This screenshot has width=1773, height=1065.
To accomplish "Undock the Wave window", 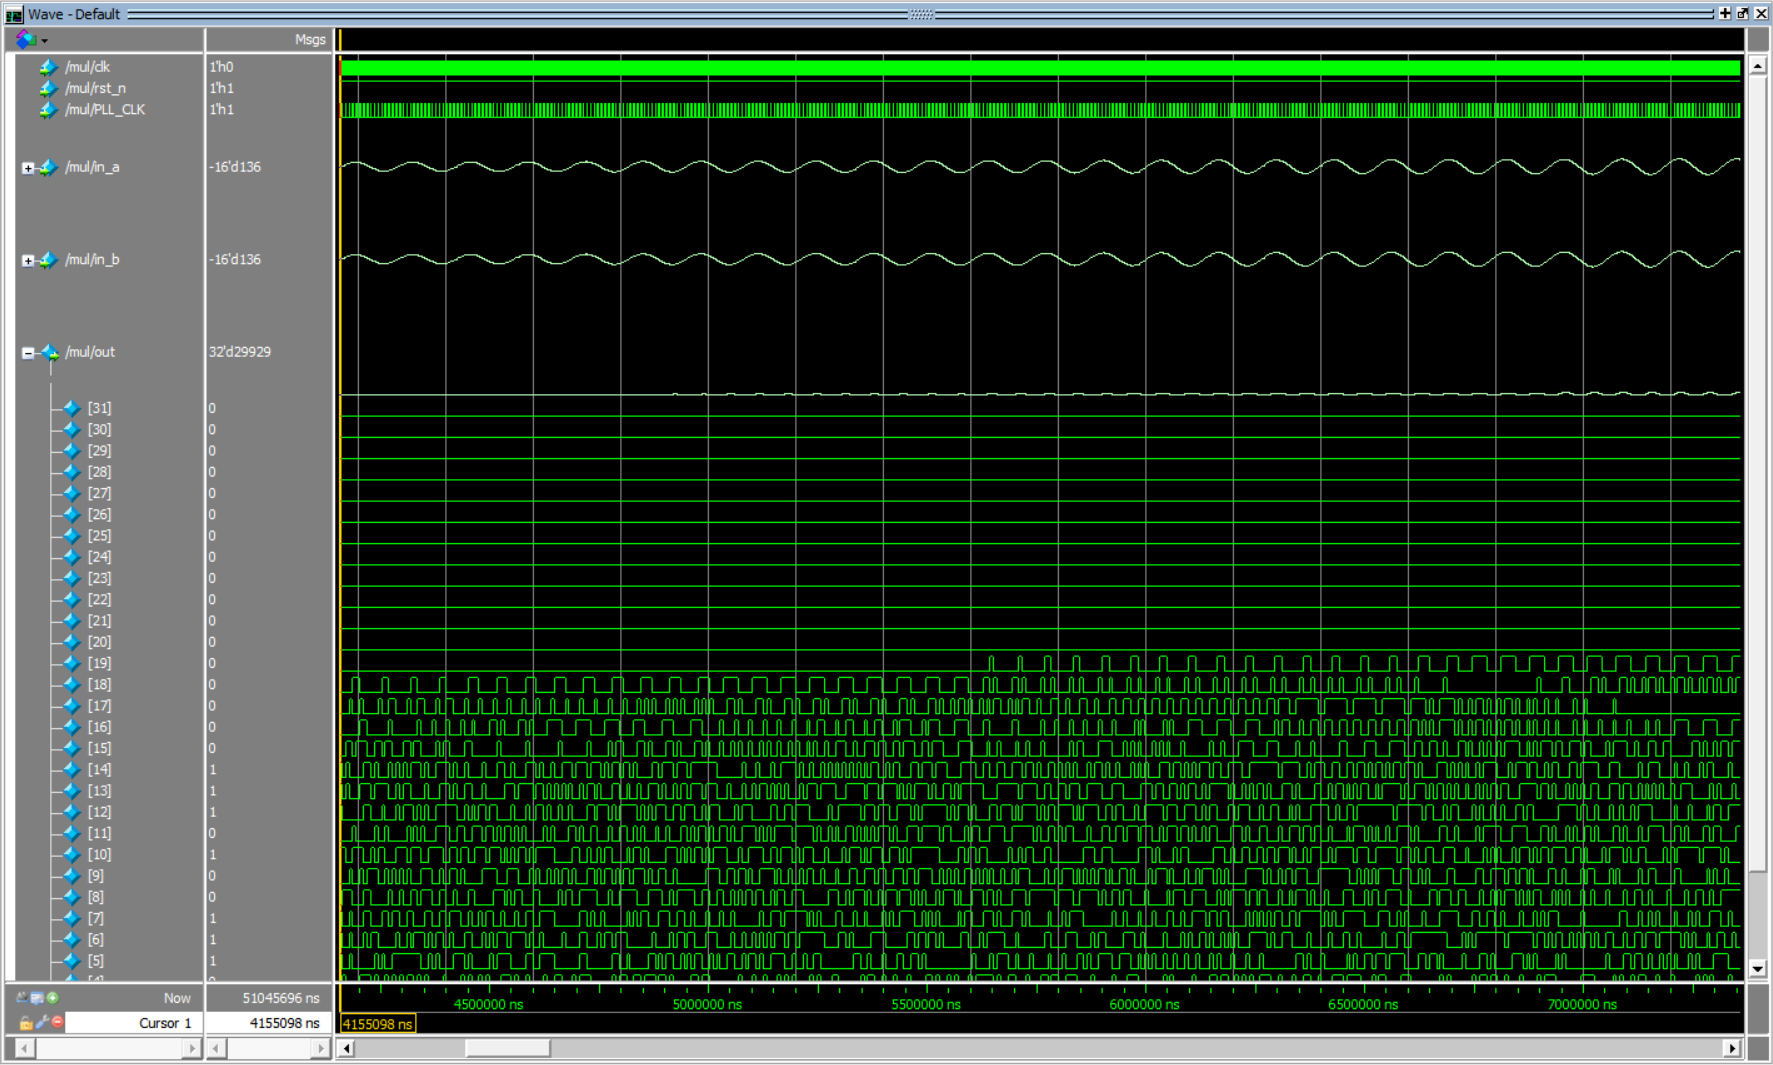I will coord(1743,13).
